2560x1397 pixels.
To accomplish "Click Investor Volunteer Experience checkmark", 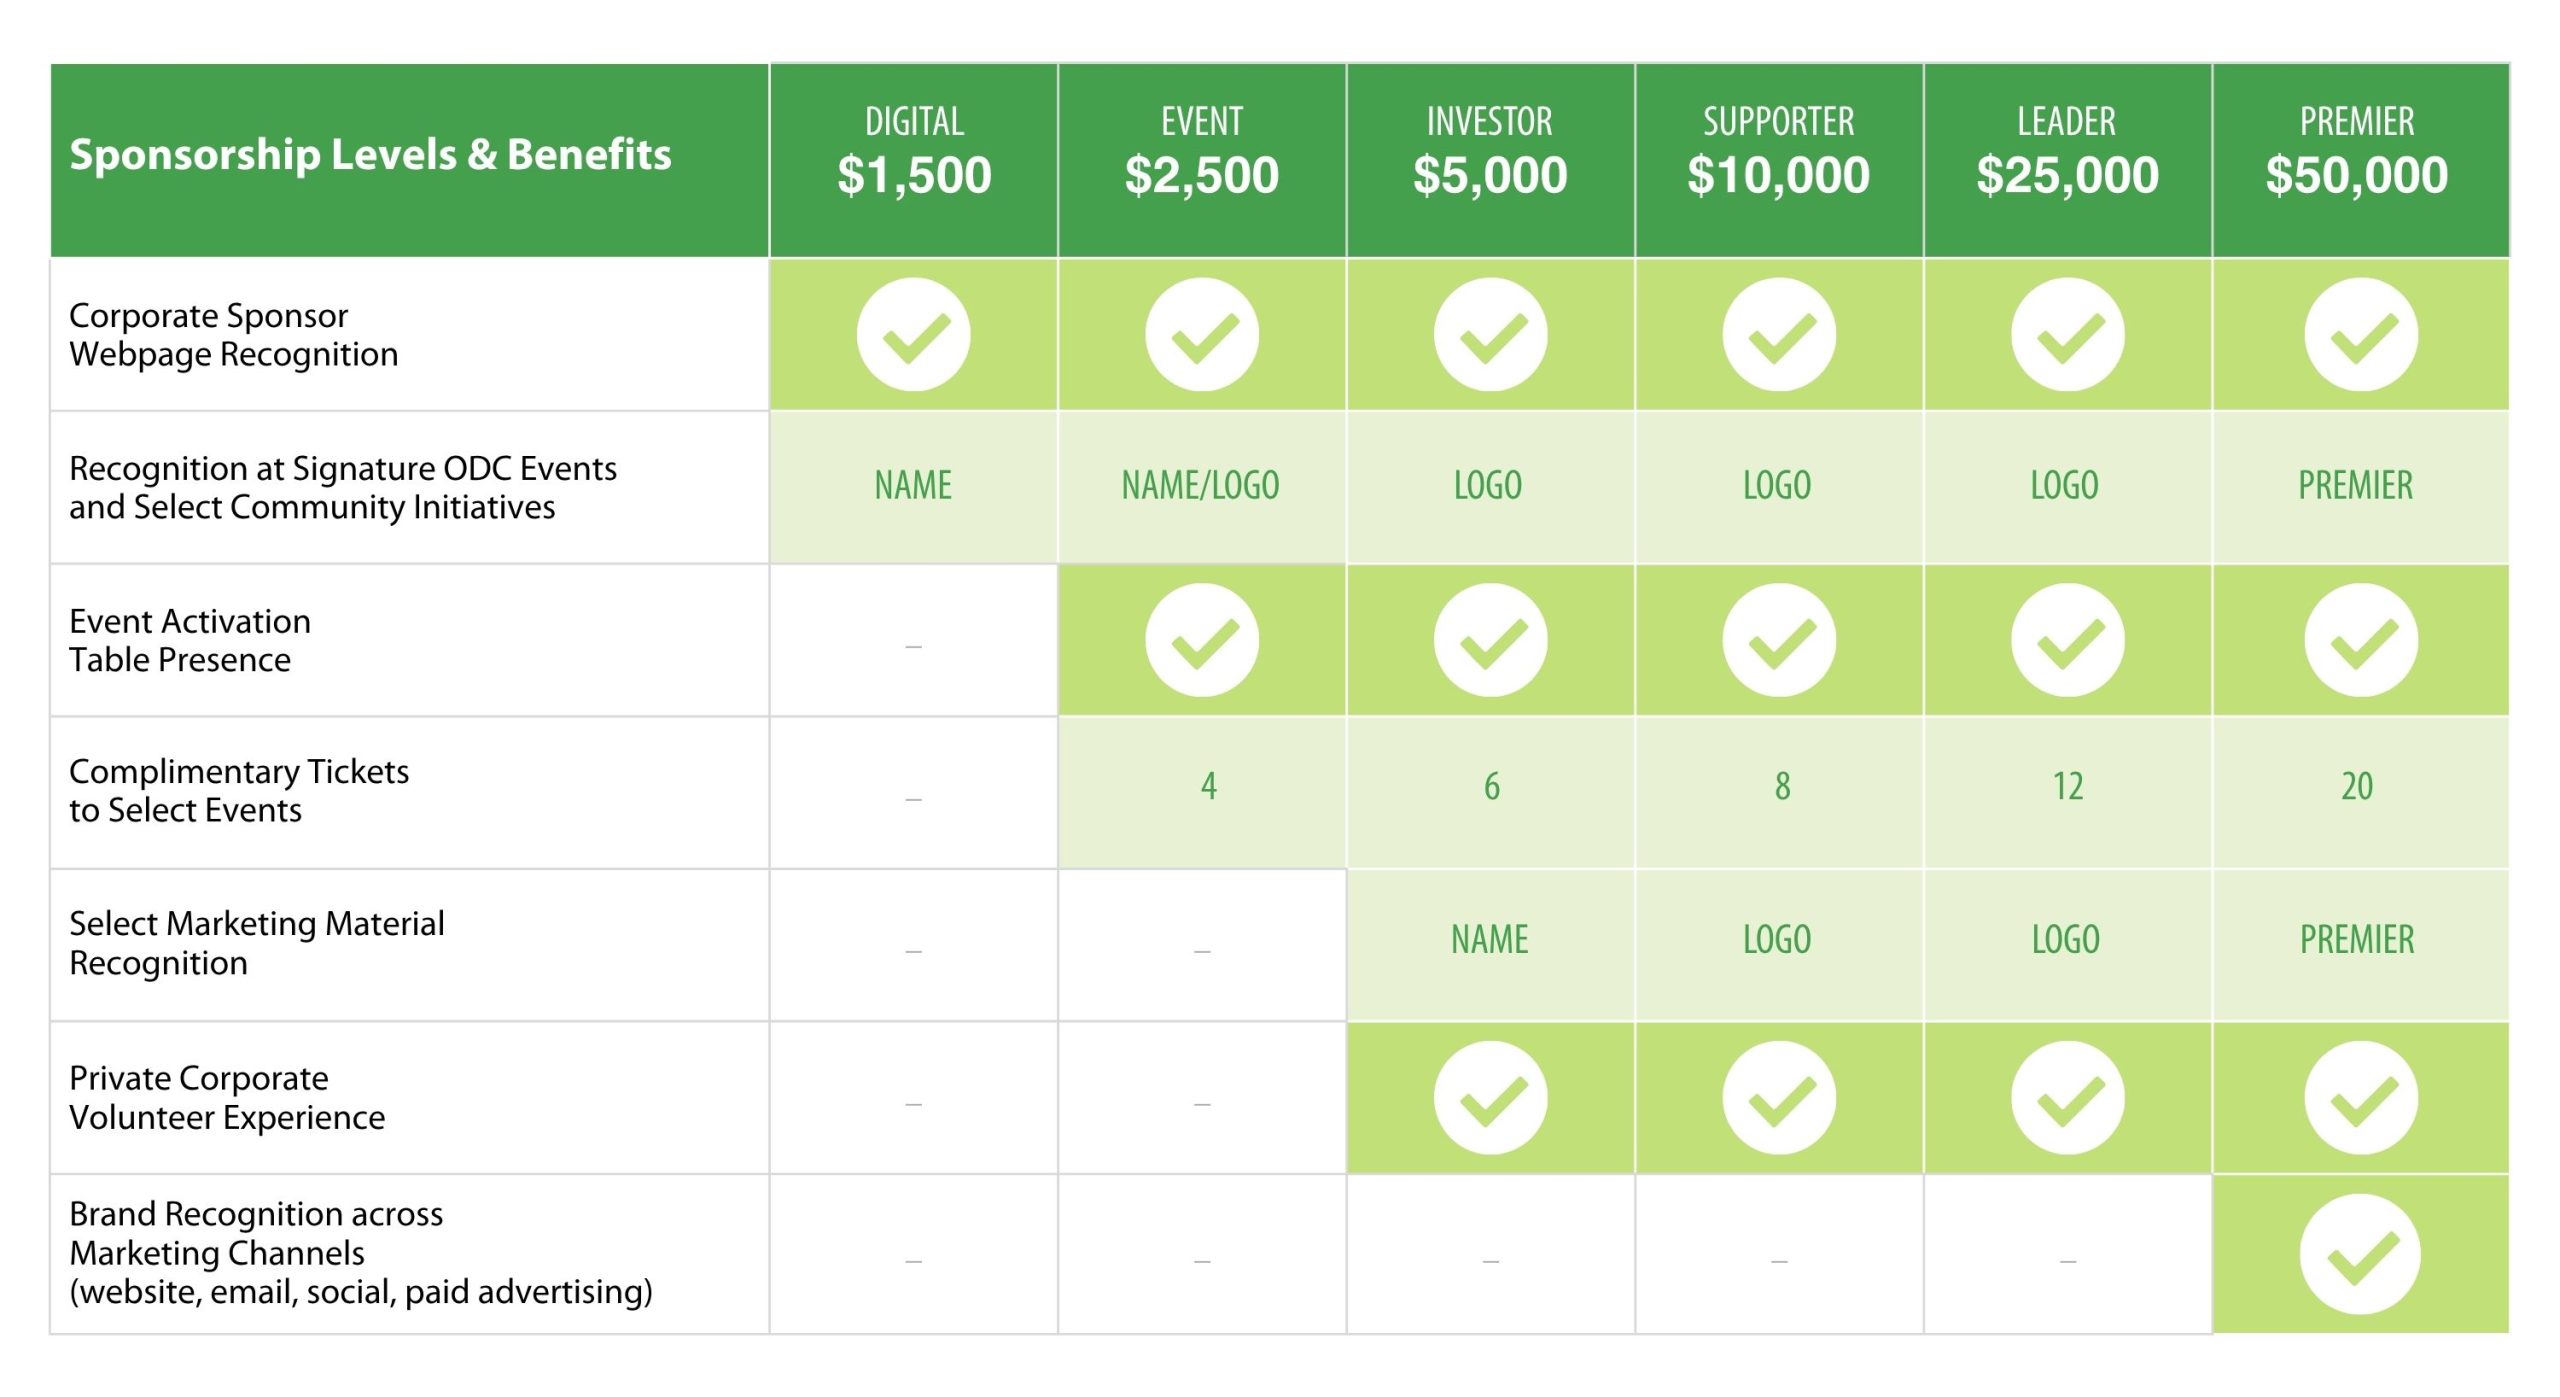I will coord(1490,1098).
